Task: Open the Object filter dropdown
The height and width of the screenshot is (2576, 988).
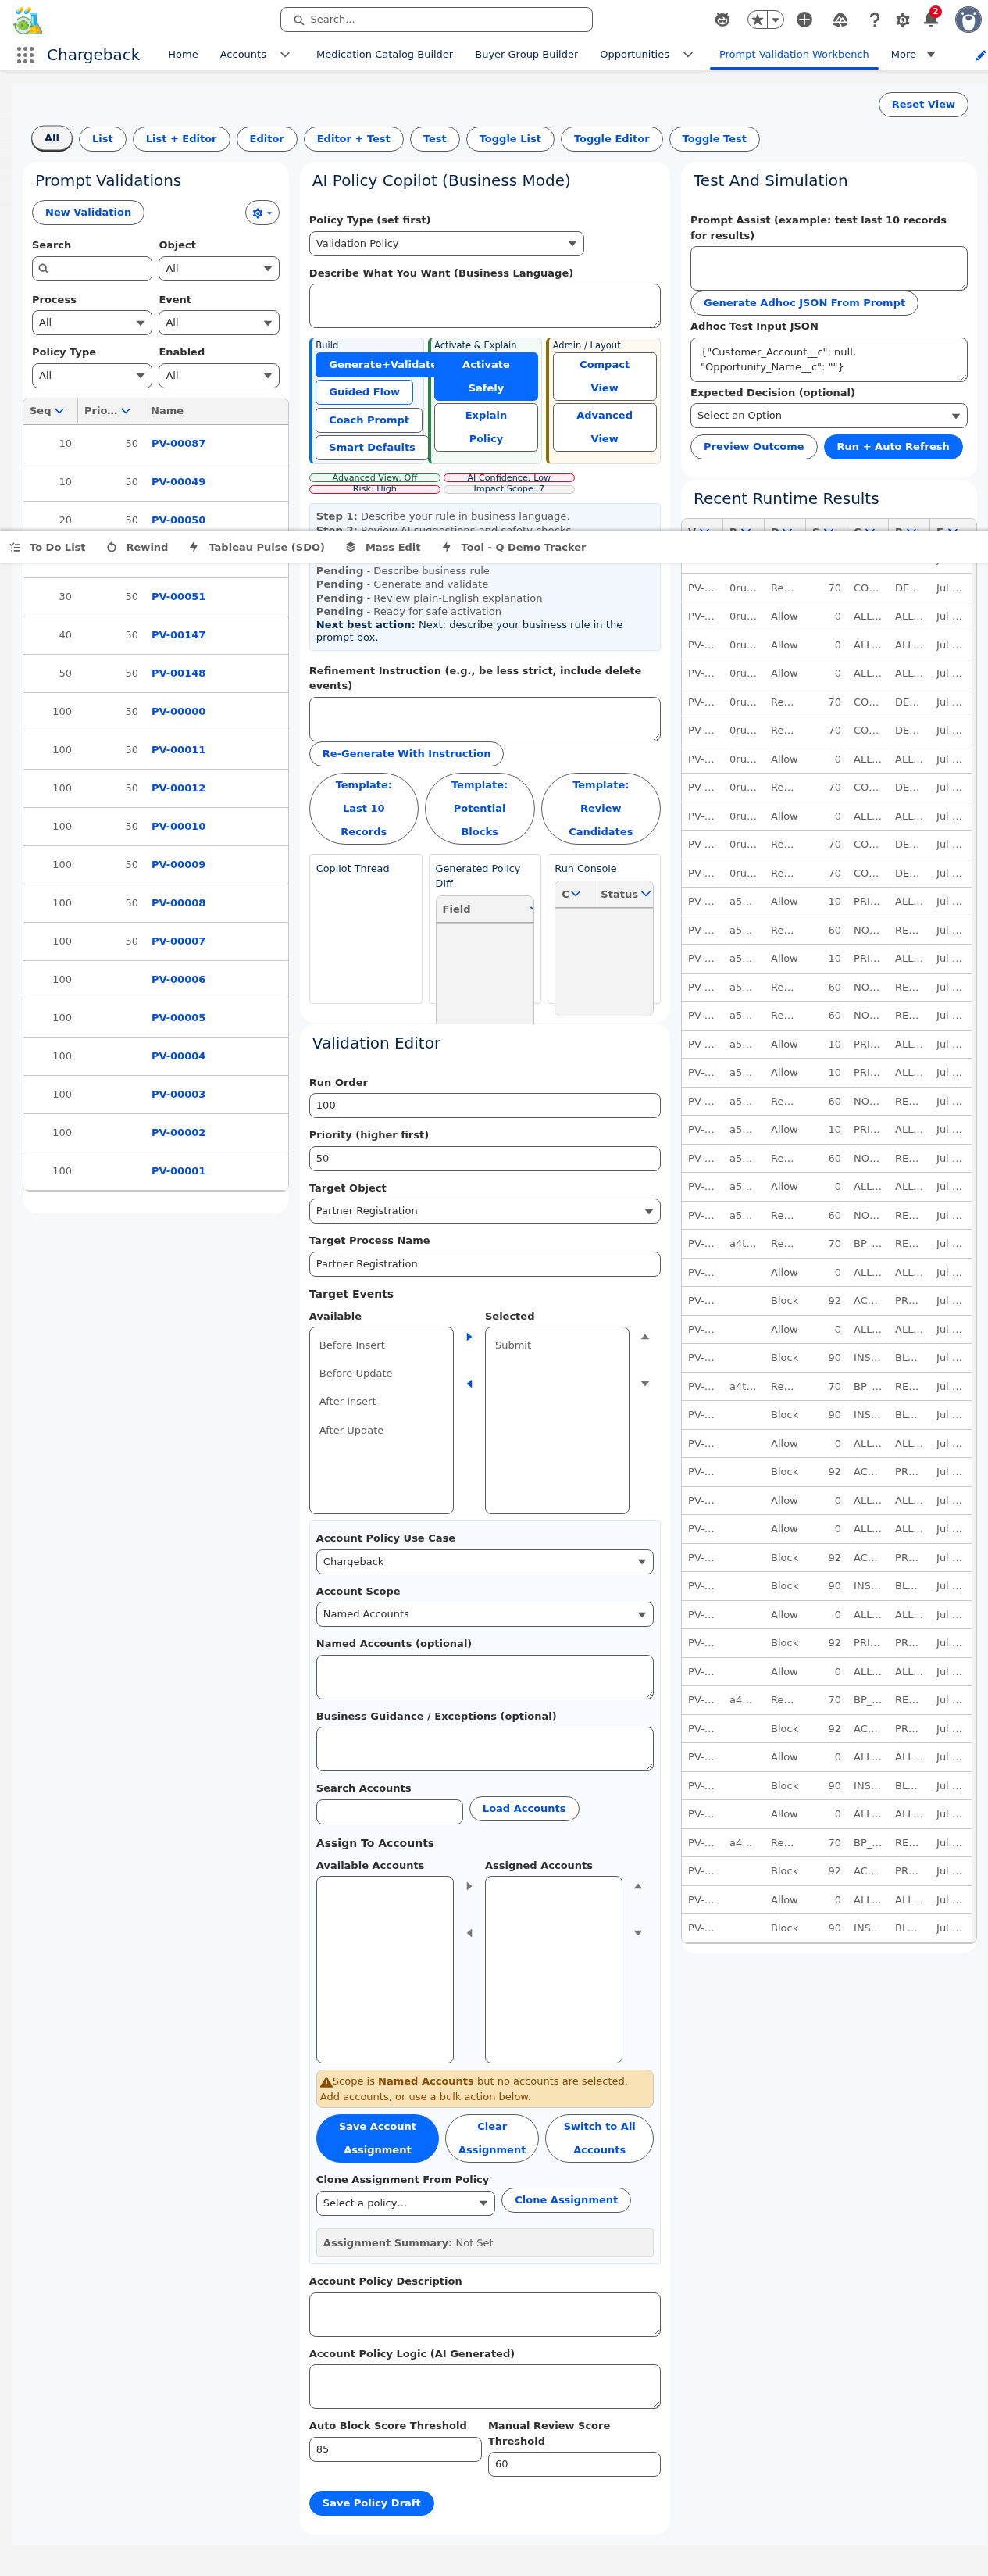Action: click(219, 269)
